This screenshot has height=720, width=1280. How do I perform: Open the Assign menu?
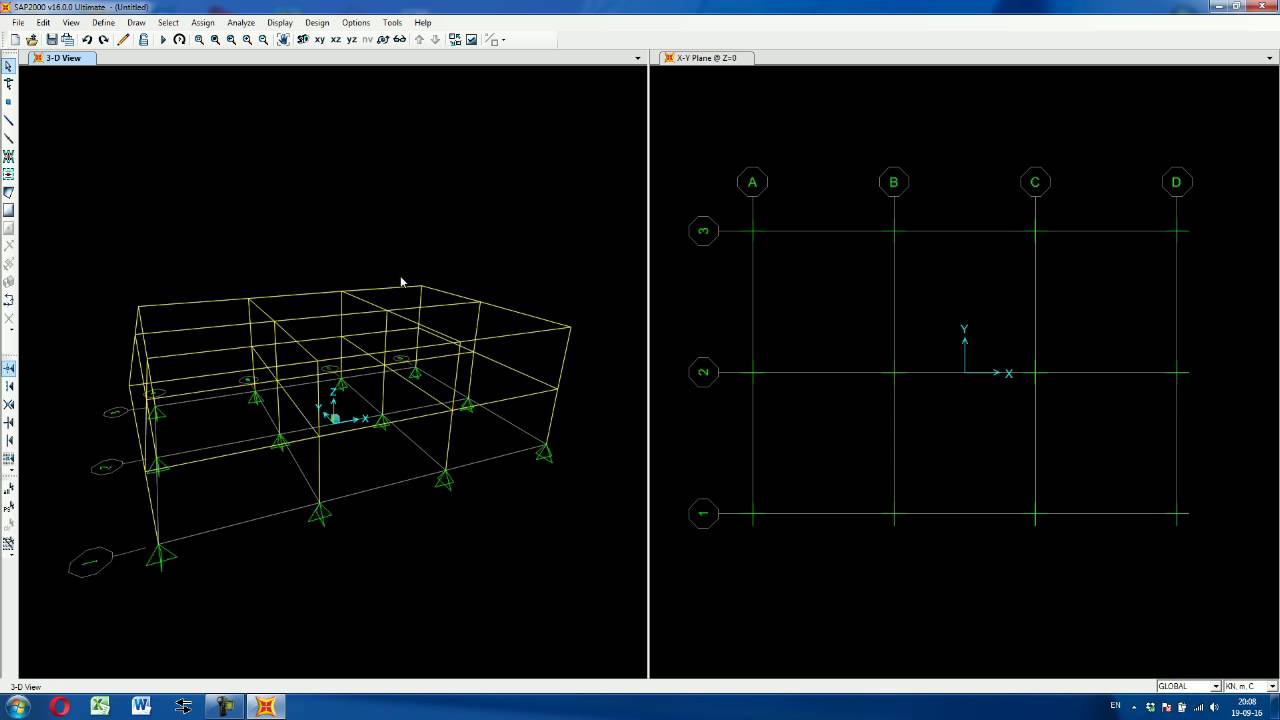tap(203, 22)
